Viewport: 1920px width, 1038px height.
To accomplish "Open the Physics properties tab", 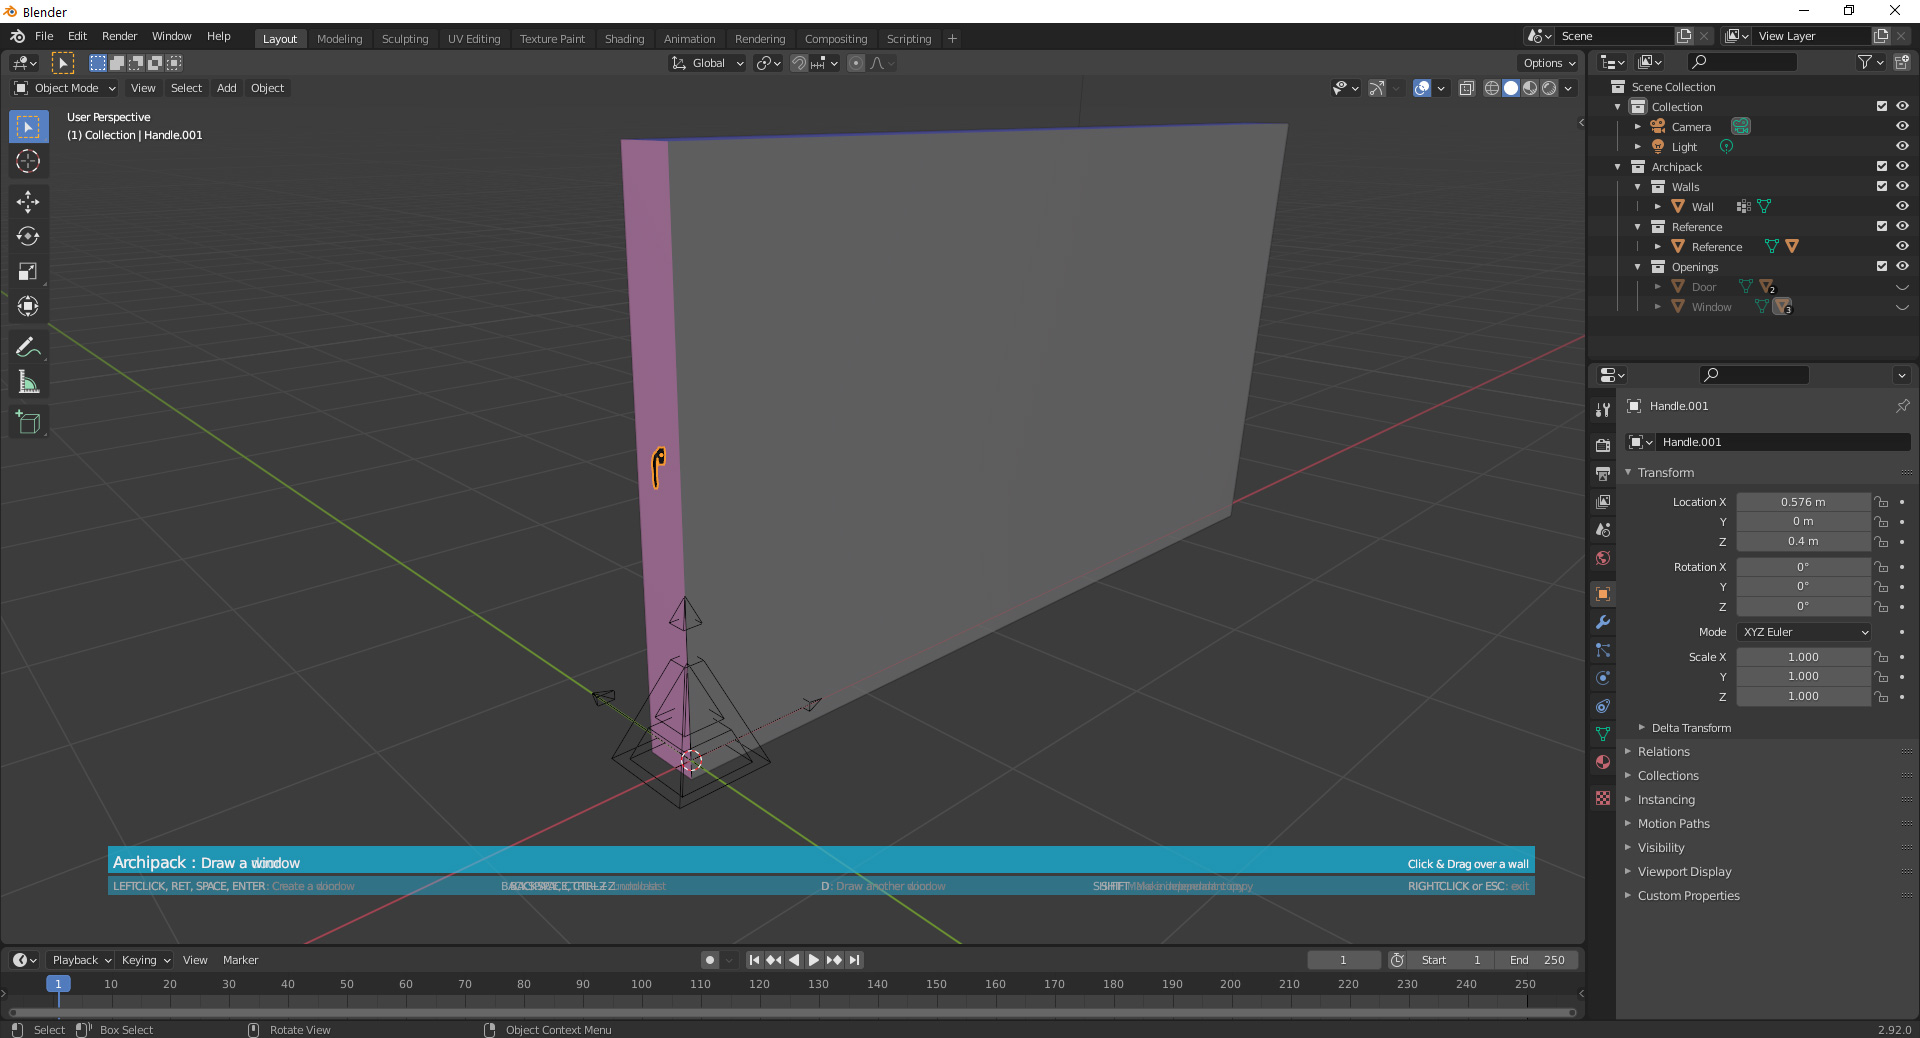I will pyautogui.click(x=1603, y=678).
